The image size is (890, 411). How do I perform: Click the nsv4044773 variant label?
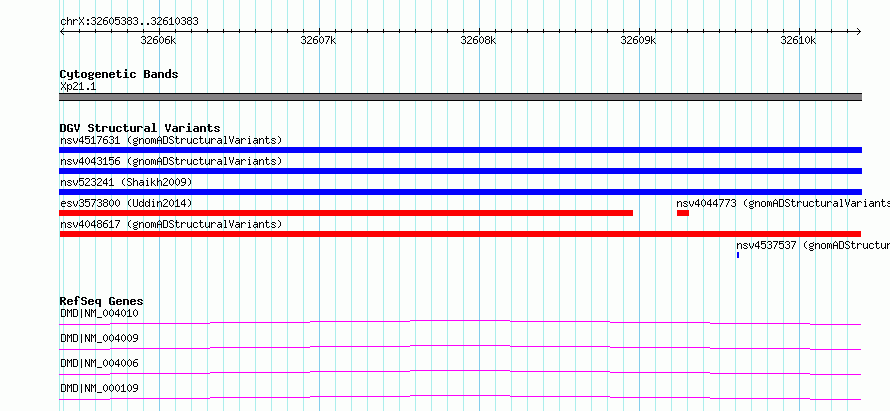(783, 203)
